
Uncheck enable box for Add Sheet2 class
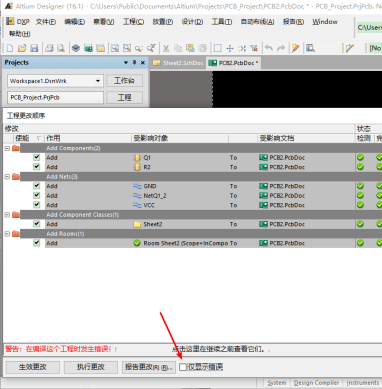coord(37,224)
